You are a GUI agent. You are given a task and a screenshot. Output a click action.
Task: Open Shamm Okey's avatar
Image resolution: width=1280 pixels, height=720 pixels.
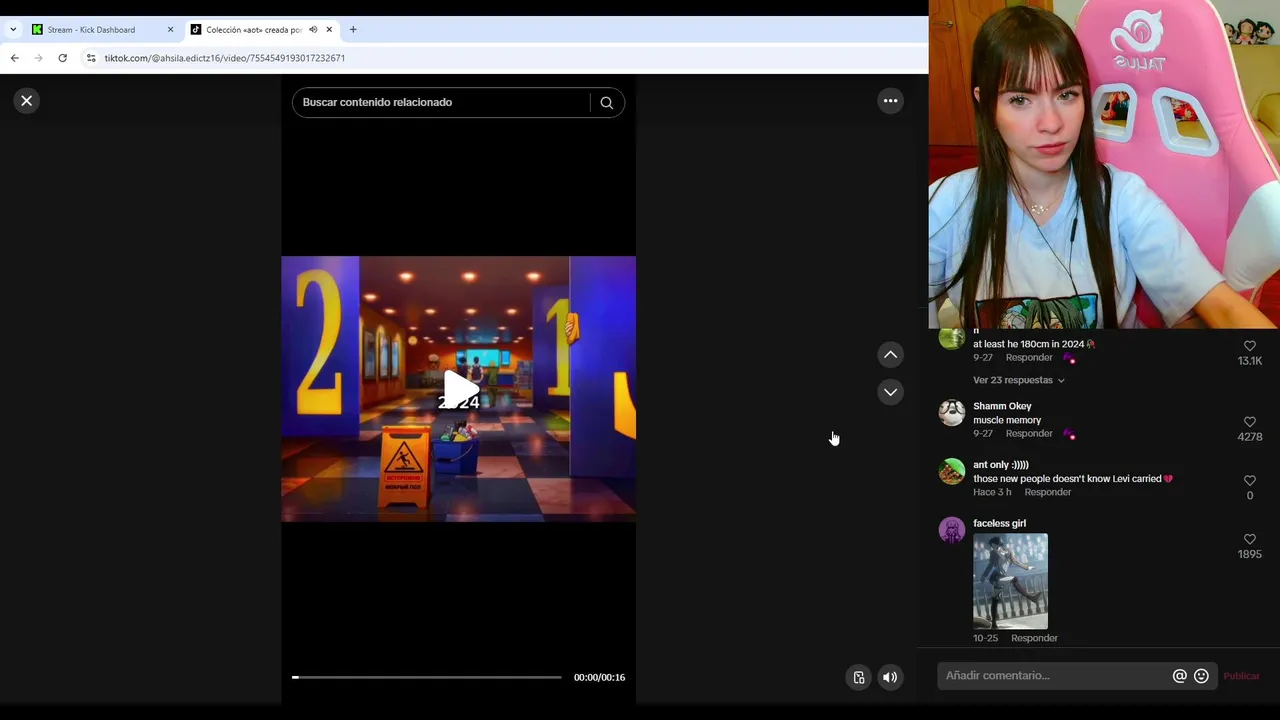(952, 413)
